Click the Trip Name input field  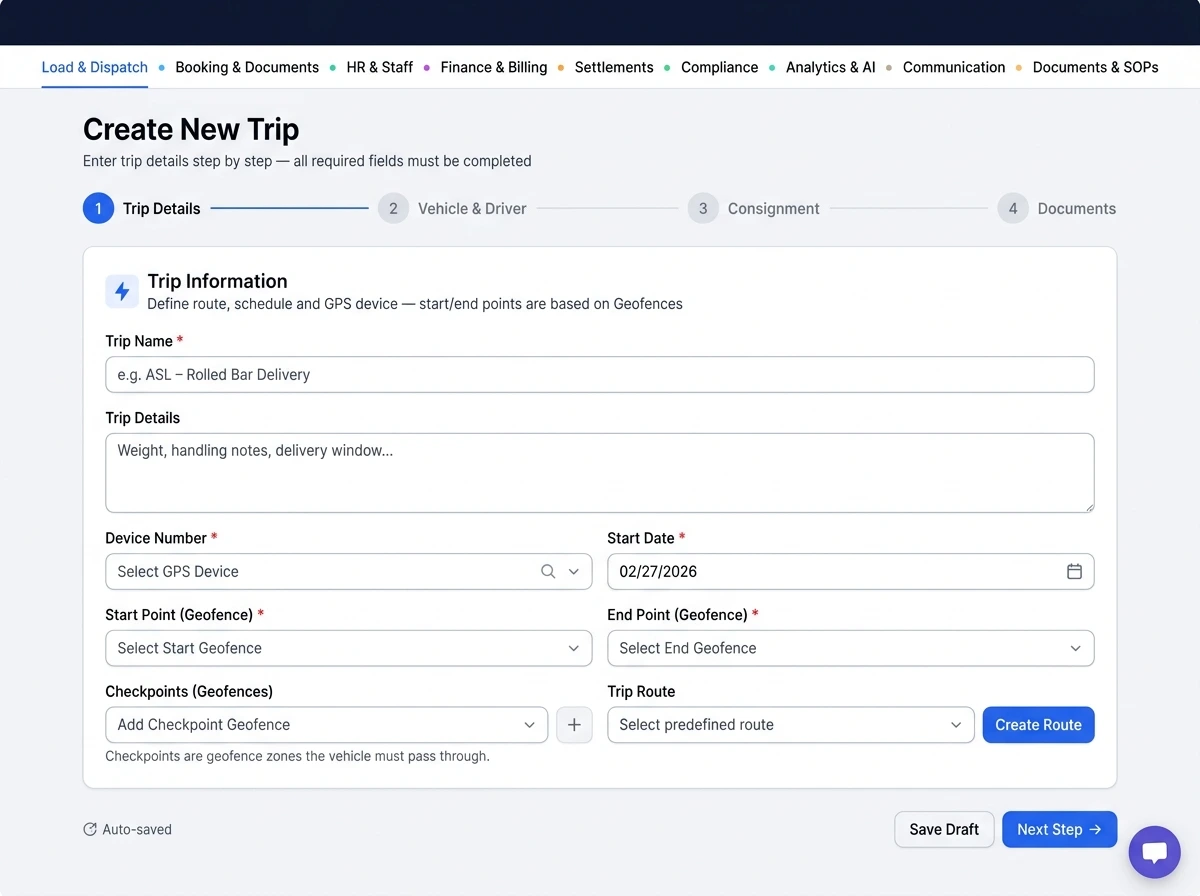pos(600,375)
